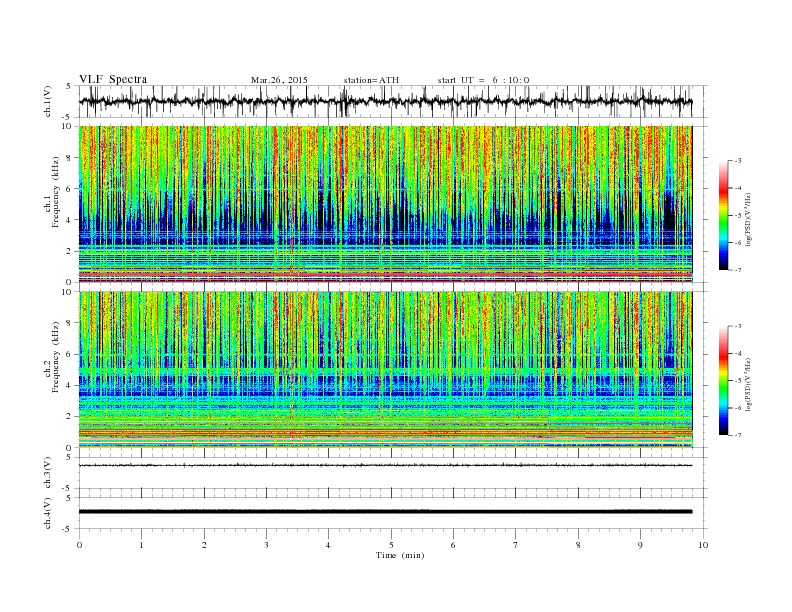Click time axis end tick label "10"

[703, 545]
